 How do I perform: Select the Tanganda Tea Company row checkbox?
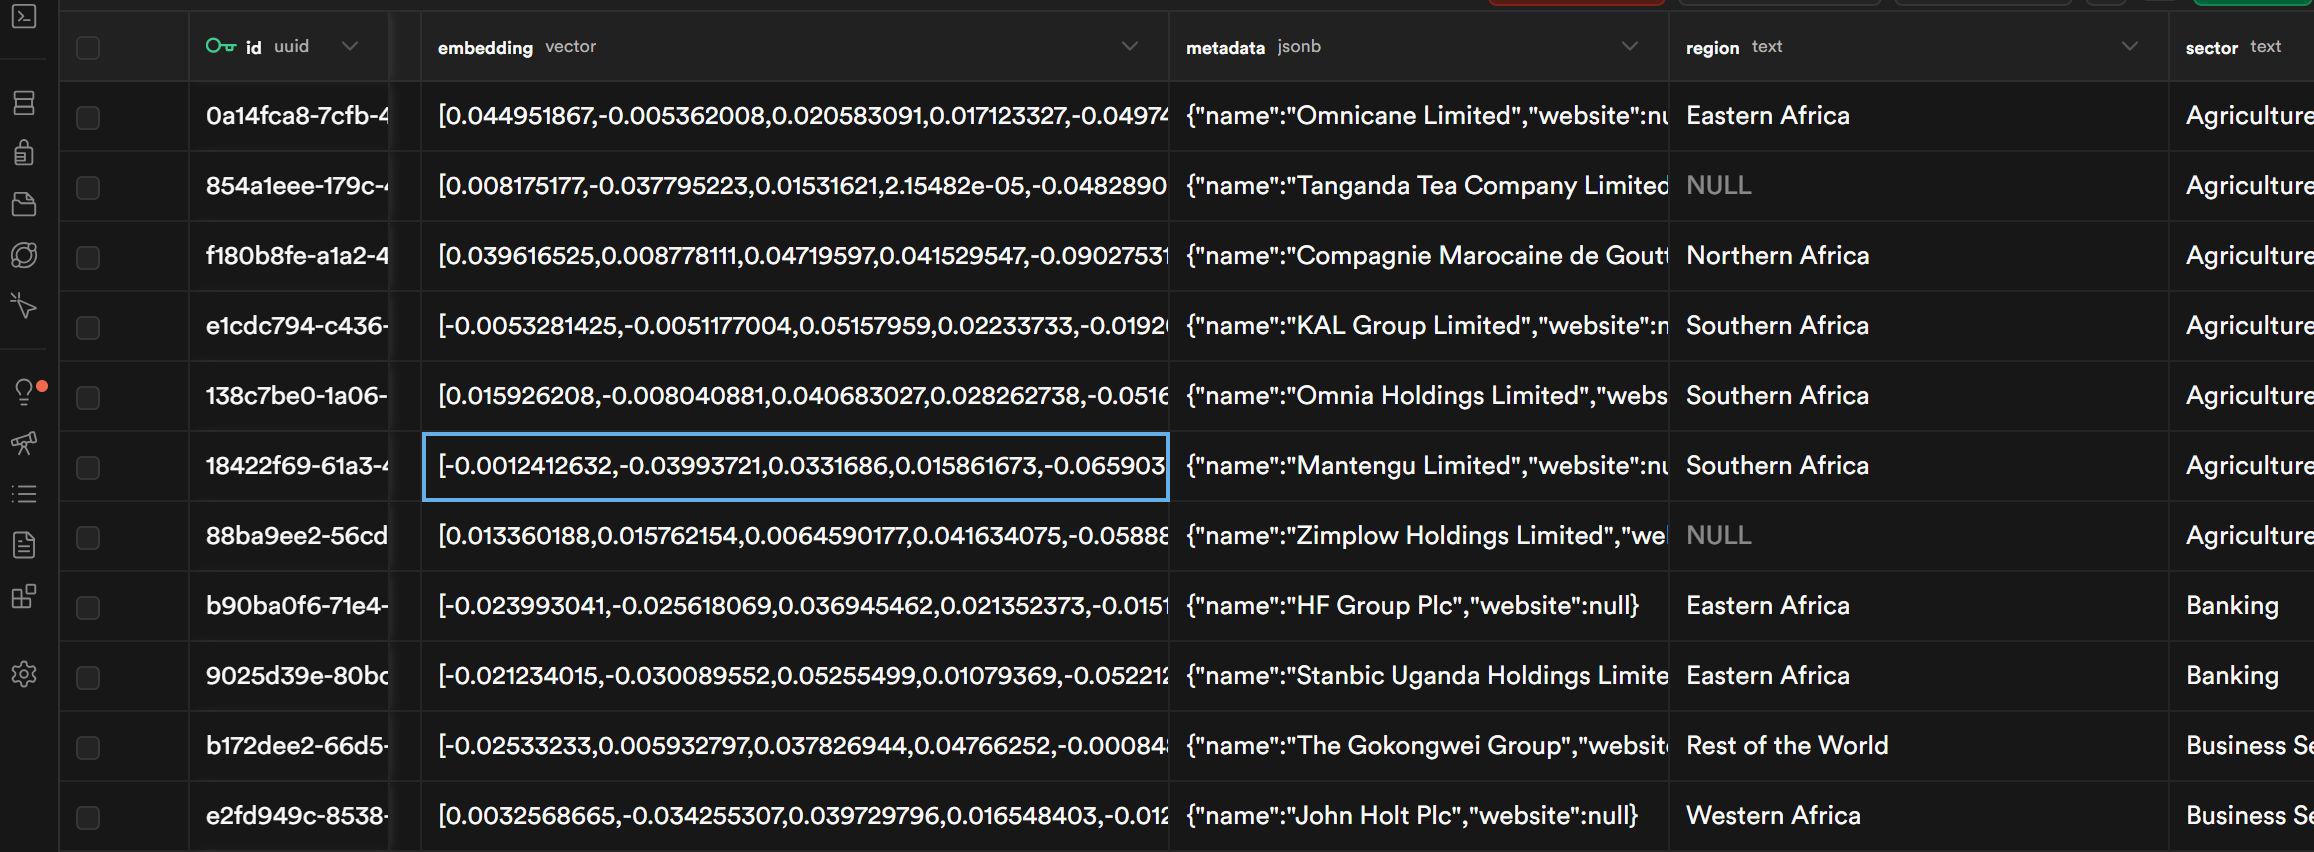point(88,187)
